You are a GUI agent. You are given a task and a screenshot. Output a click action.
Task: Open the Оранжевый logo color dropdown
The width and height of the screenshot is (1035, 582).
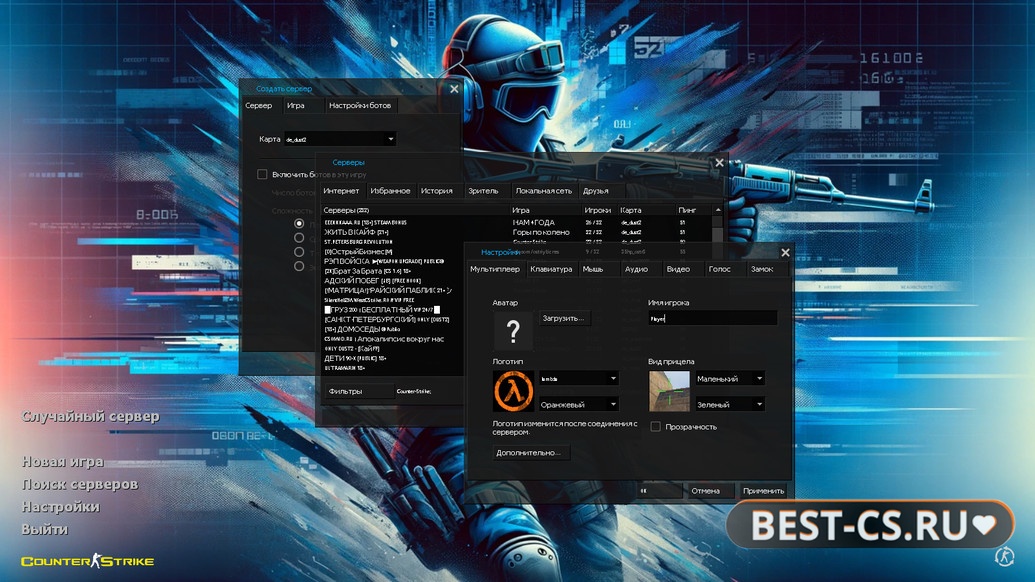click(x=579, y=404)
